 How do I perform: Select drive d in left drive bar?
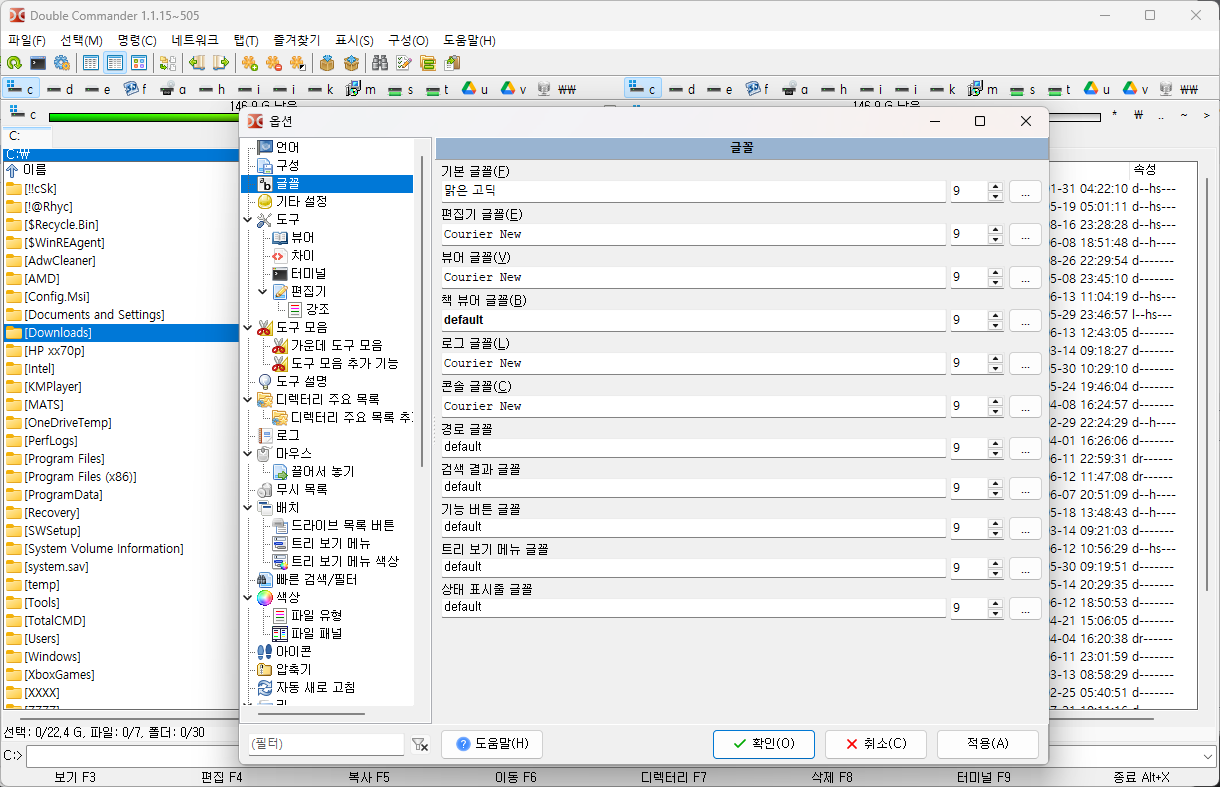point(61,89)
